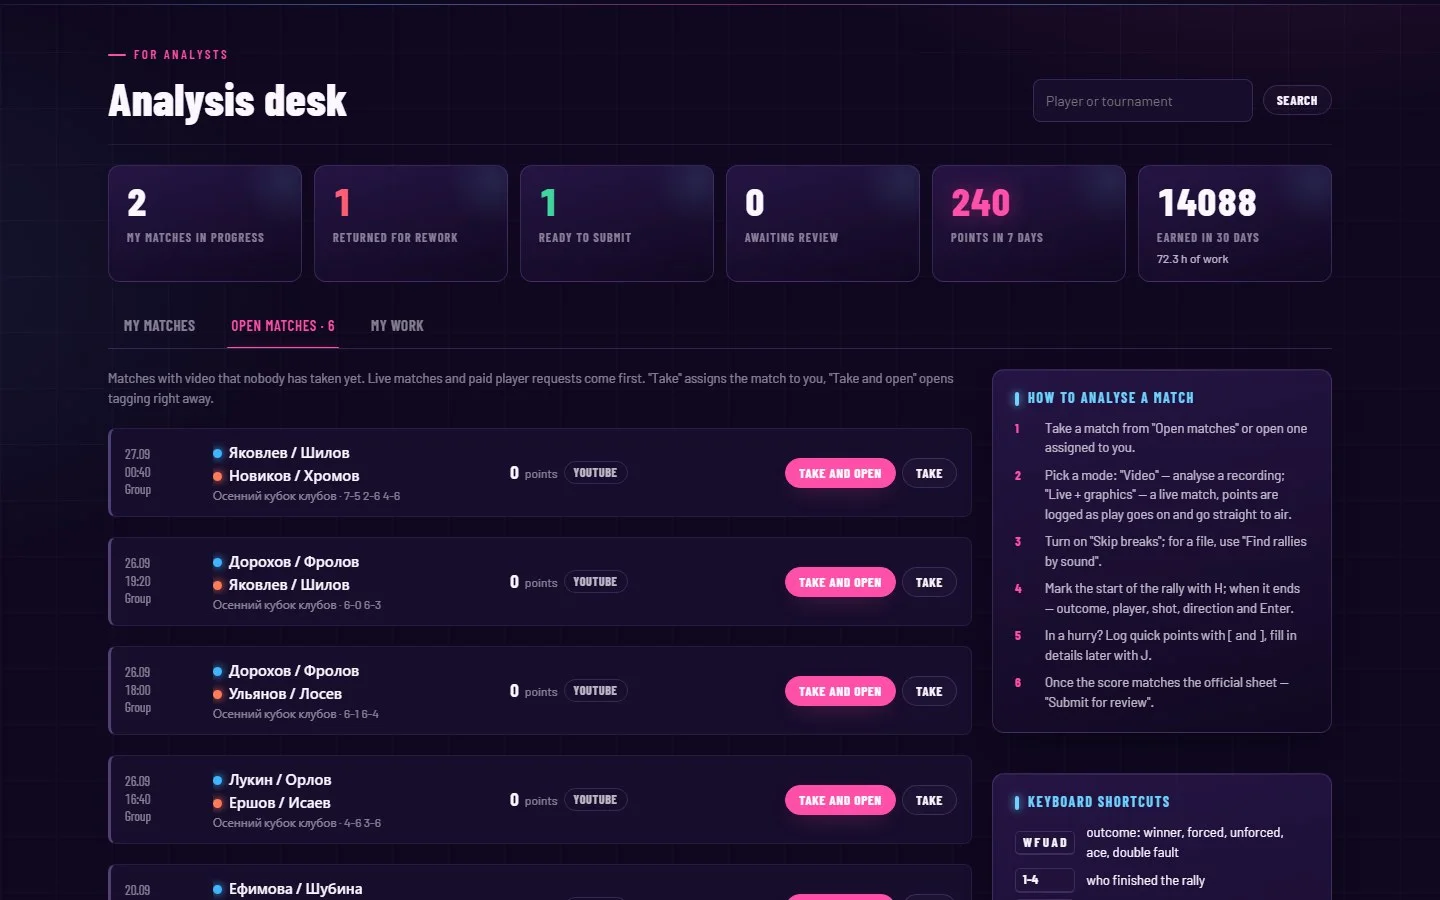
Task: Click YouTube tag on Ульянов / Лосев match
Action: point(595,691)
